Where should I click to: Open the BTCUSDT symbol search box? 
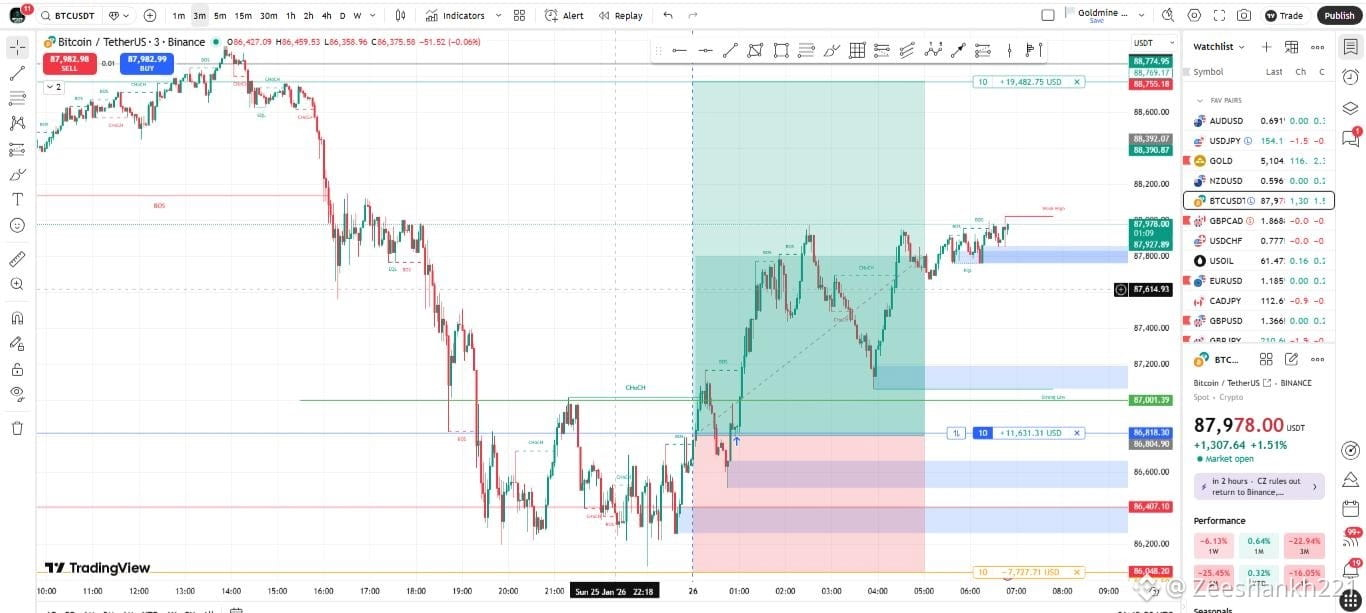(x=69, y=15)
